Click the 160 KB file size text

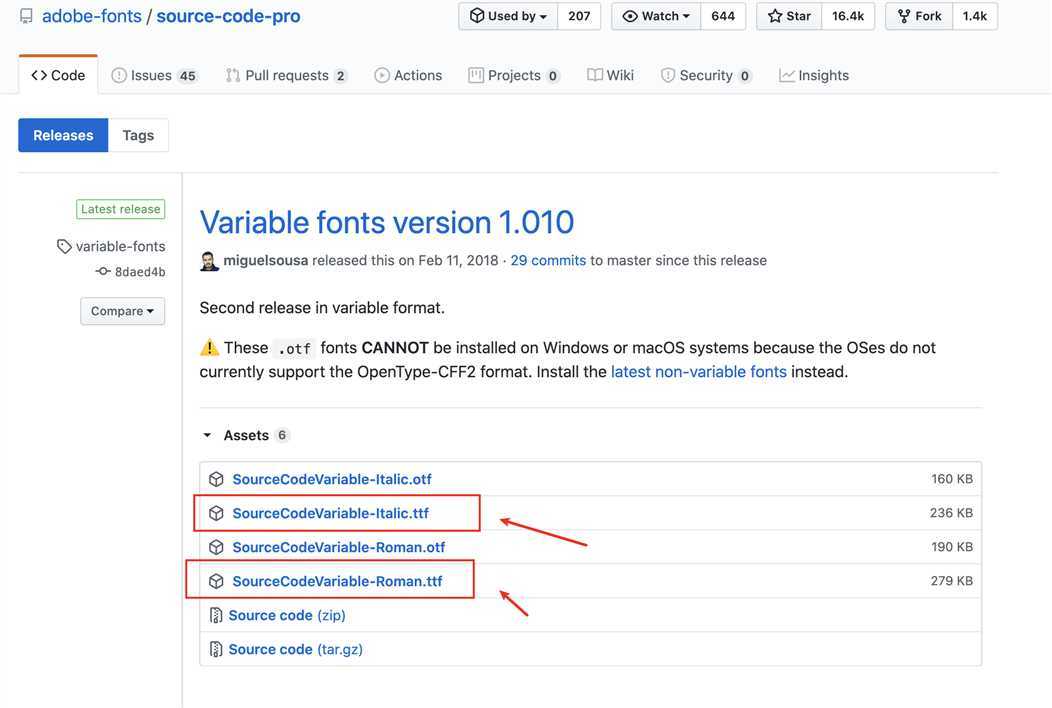(951, 479)
